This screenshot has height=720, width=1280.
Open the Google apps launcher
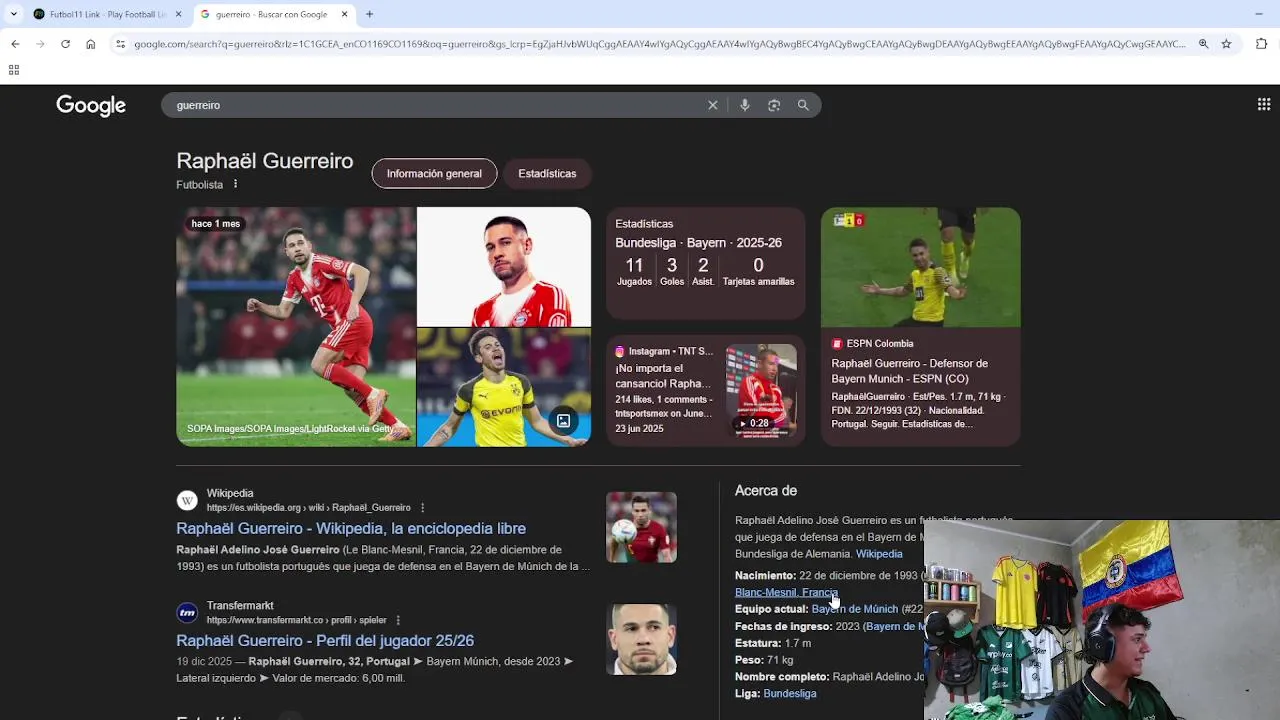pos(1264,104)
